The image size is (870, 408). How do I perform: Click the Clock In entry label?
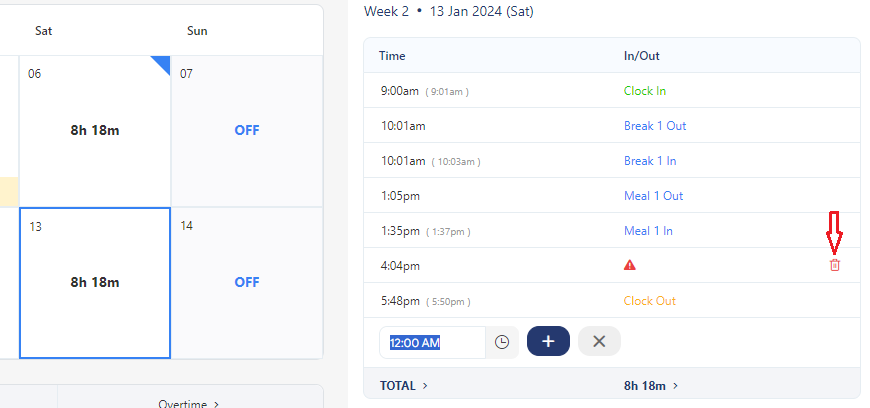[x=645, y=91]
